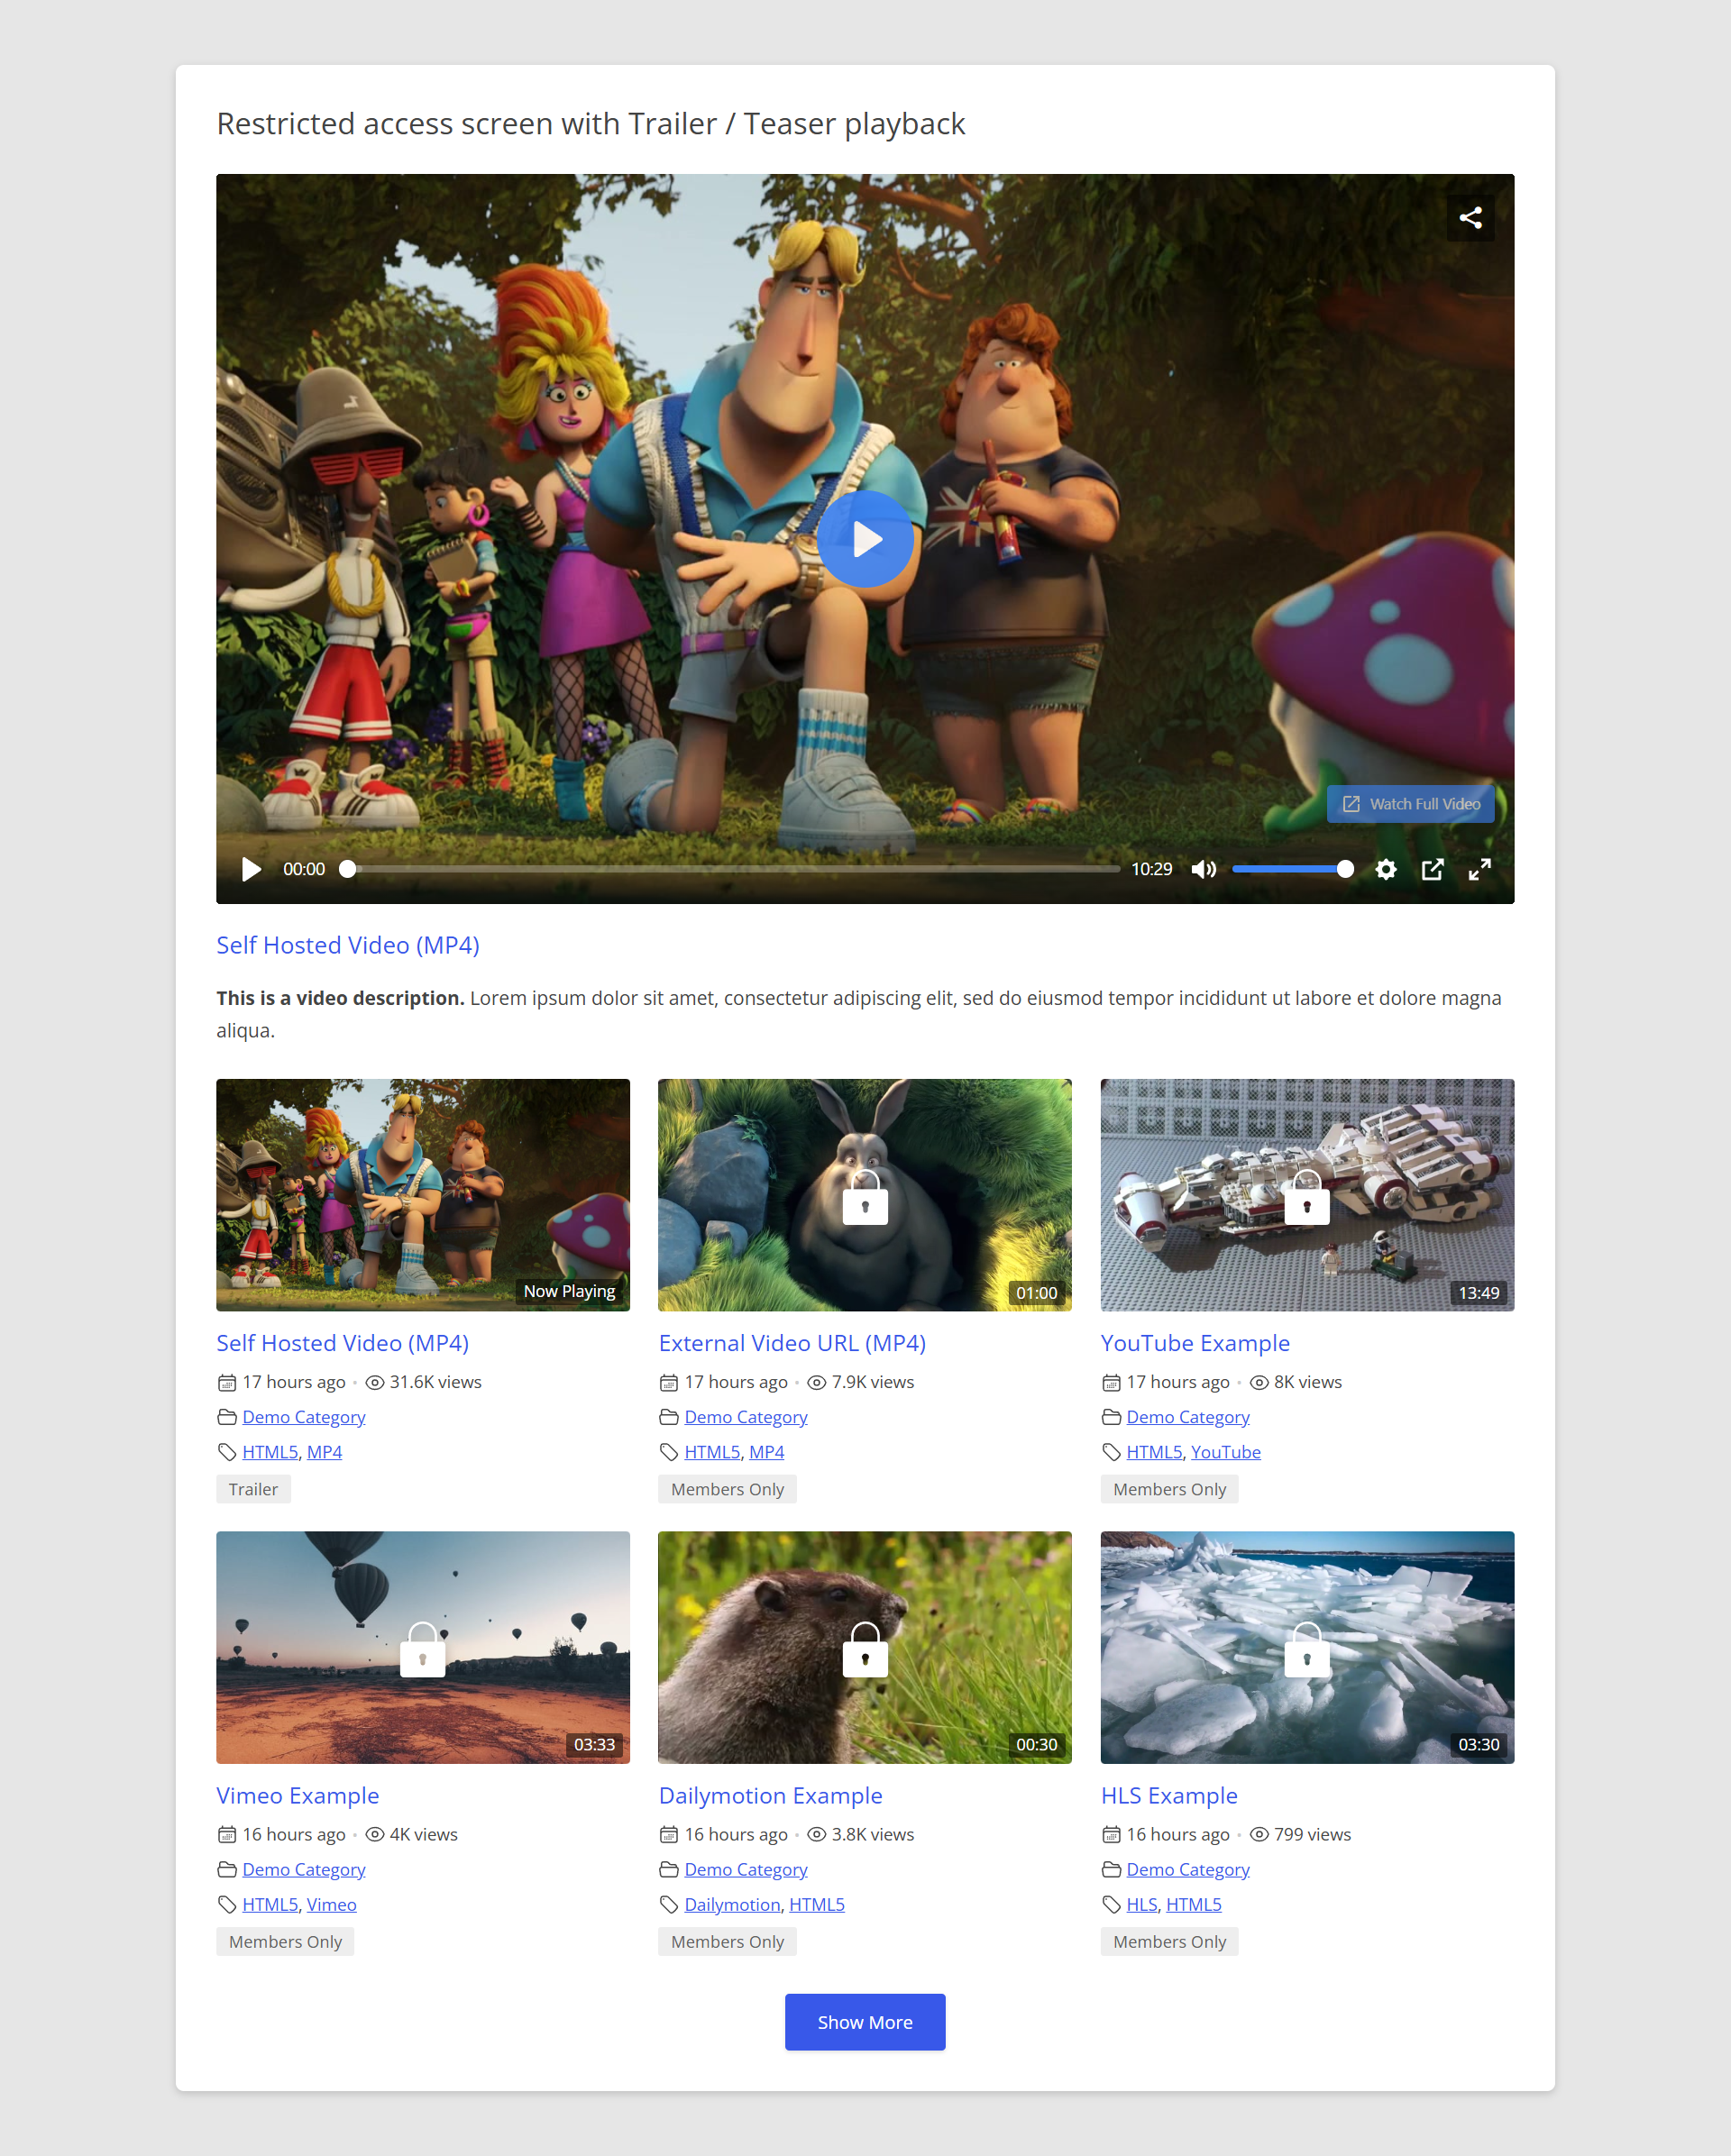The image size is (1731, 2156).
Task: Click the lock icon on External Video thumbnail
Action: coord(865,1198)
